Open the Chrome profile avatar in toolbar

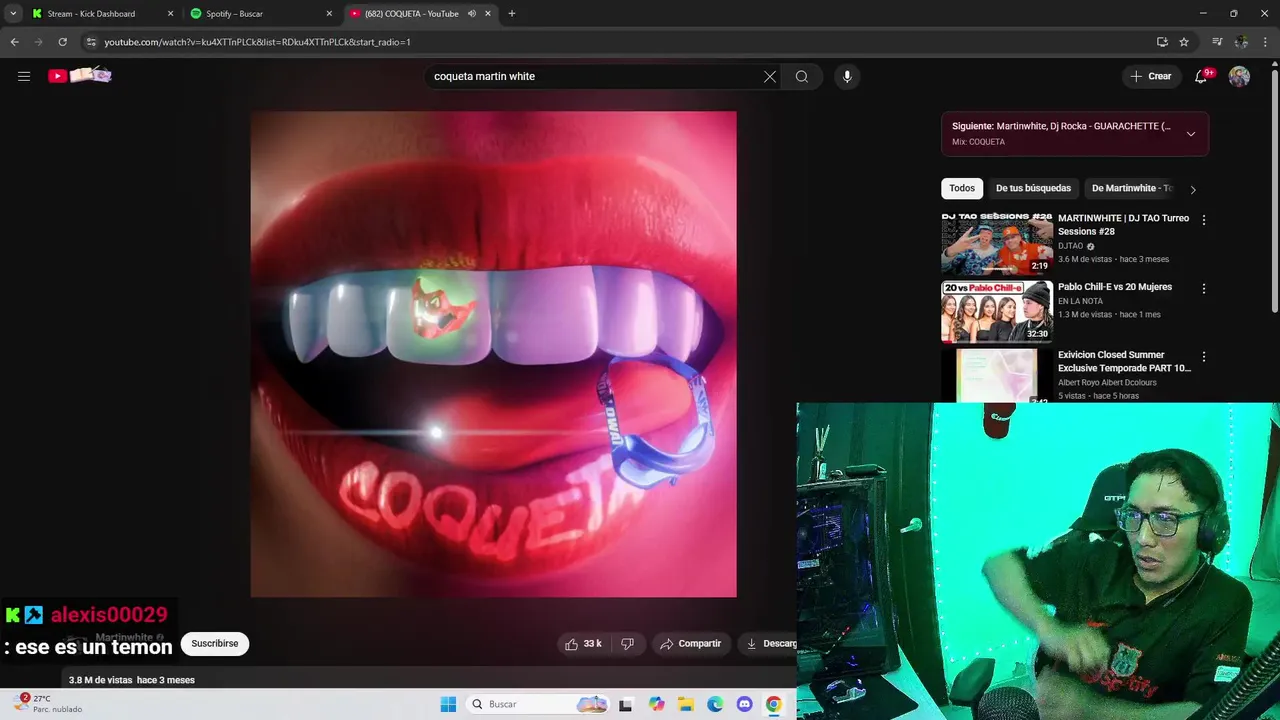[x=1241, y=42]
